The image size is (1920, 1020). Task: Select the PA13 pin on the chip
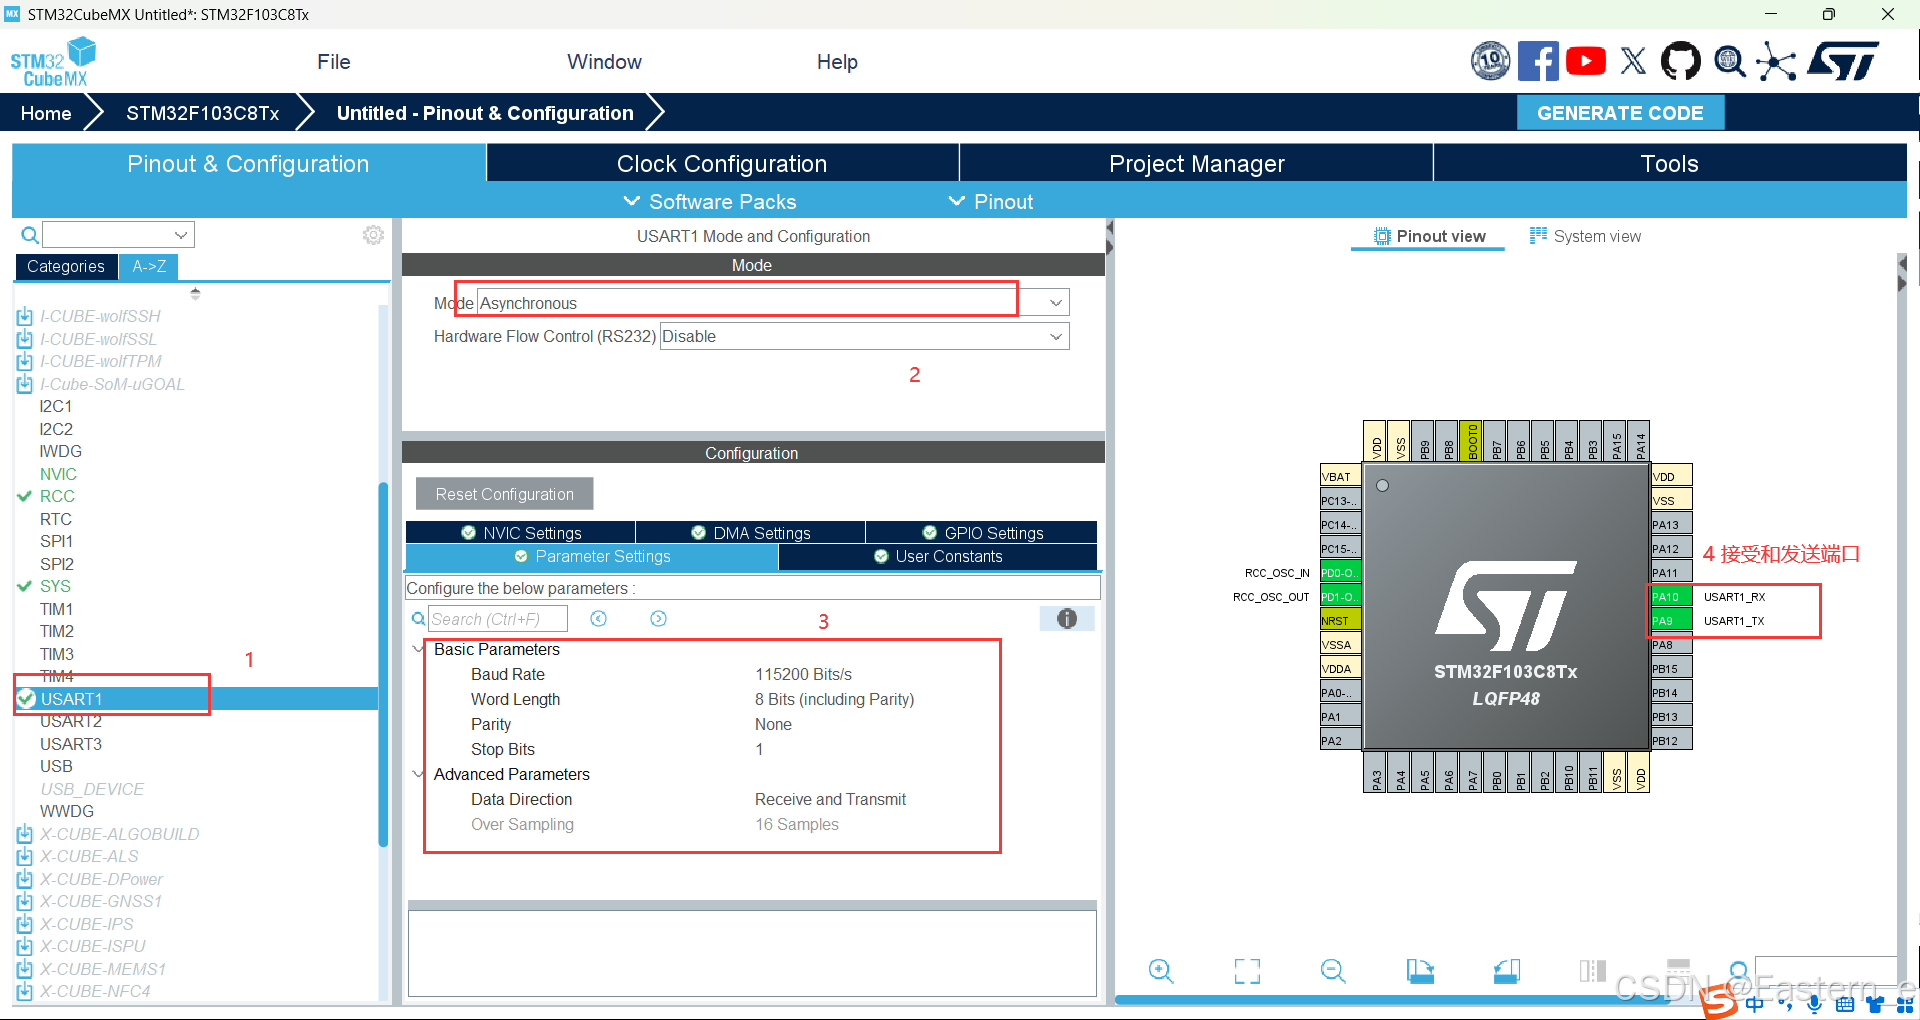[1671, 525]
